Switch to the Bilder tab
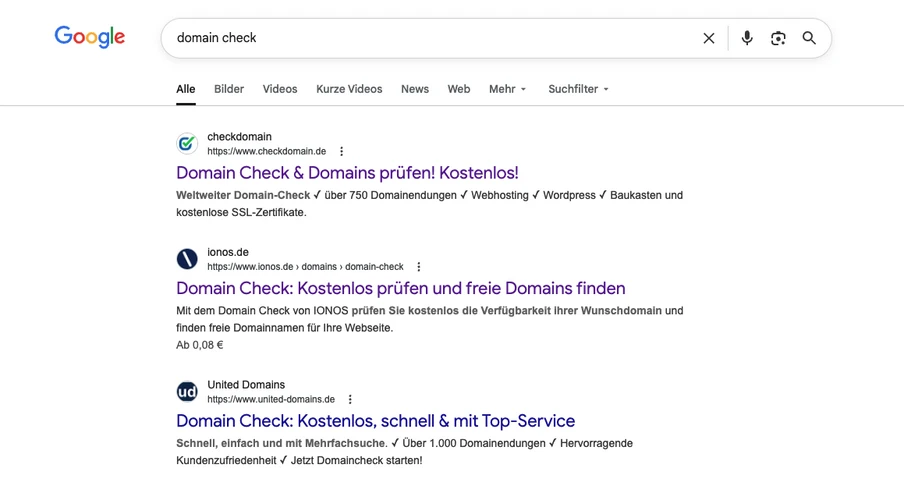Screen dimensions: 904x493 (229, 89)
